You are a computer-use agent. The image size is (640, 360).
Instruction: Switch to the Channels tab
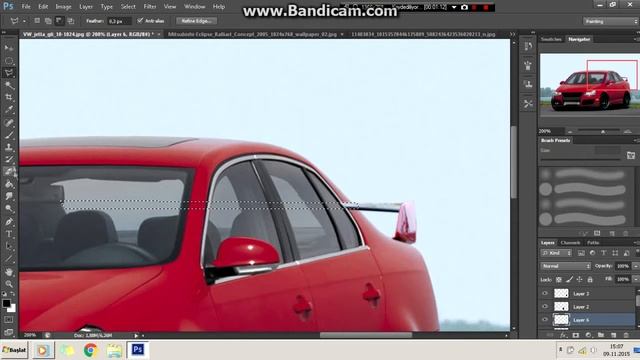click(x=570, y=243)
